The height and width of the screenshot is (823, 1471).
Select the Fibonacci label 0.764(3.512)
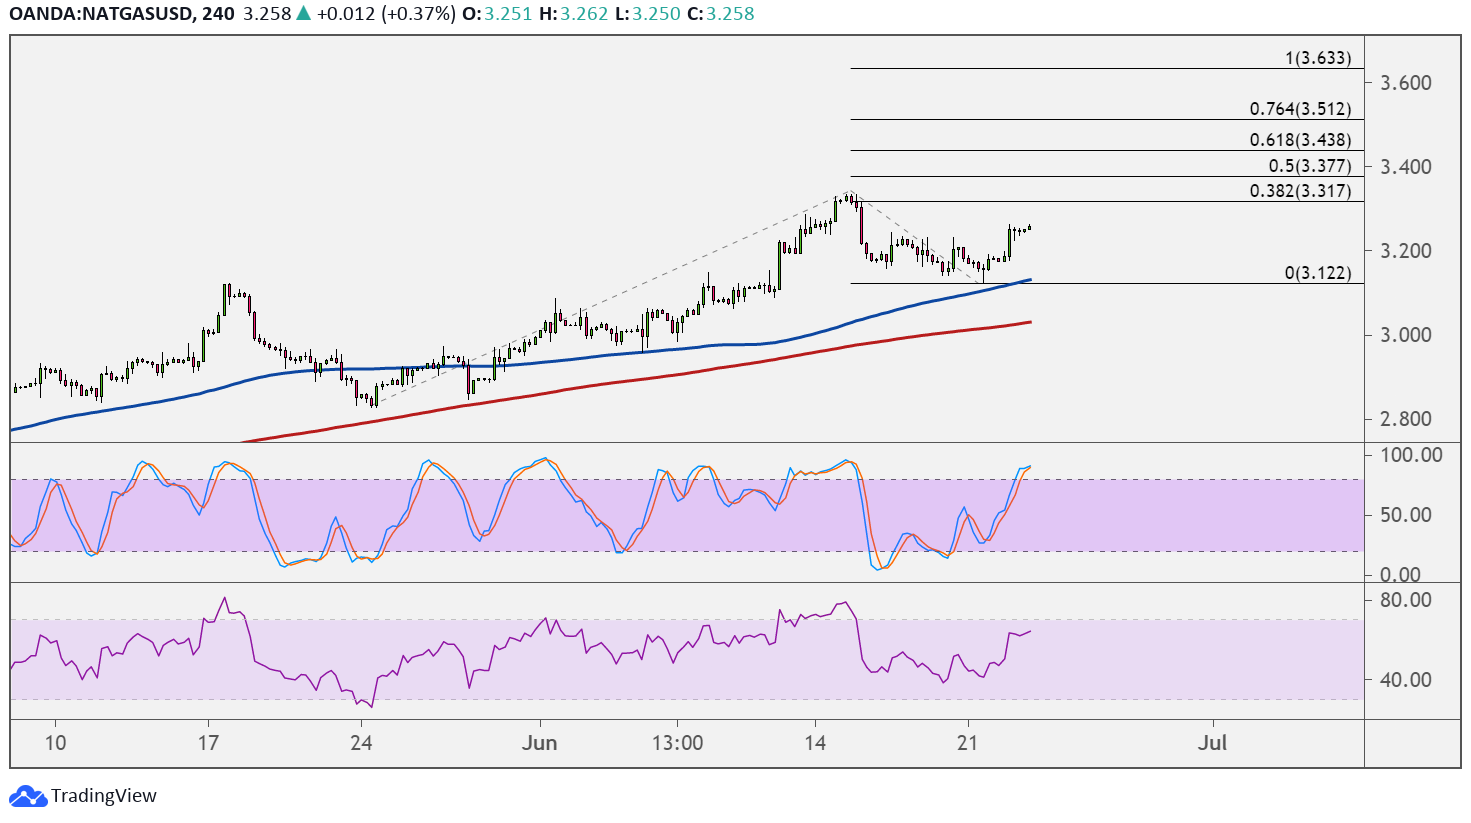tap(1300, 109)
